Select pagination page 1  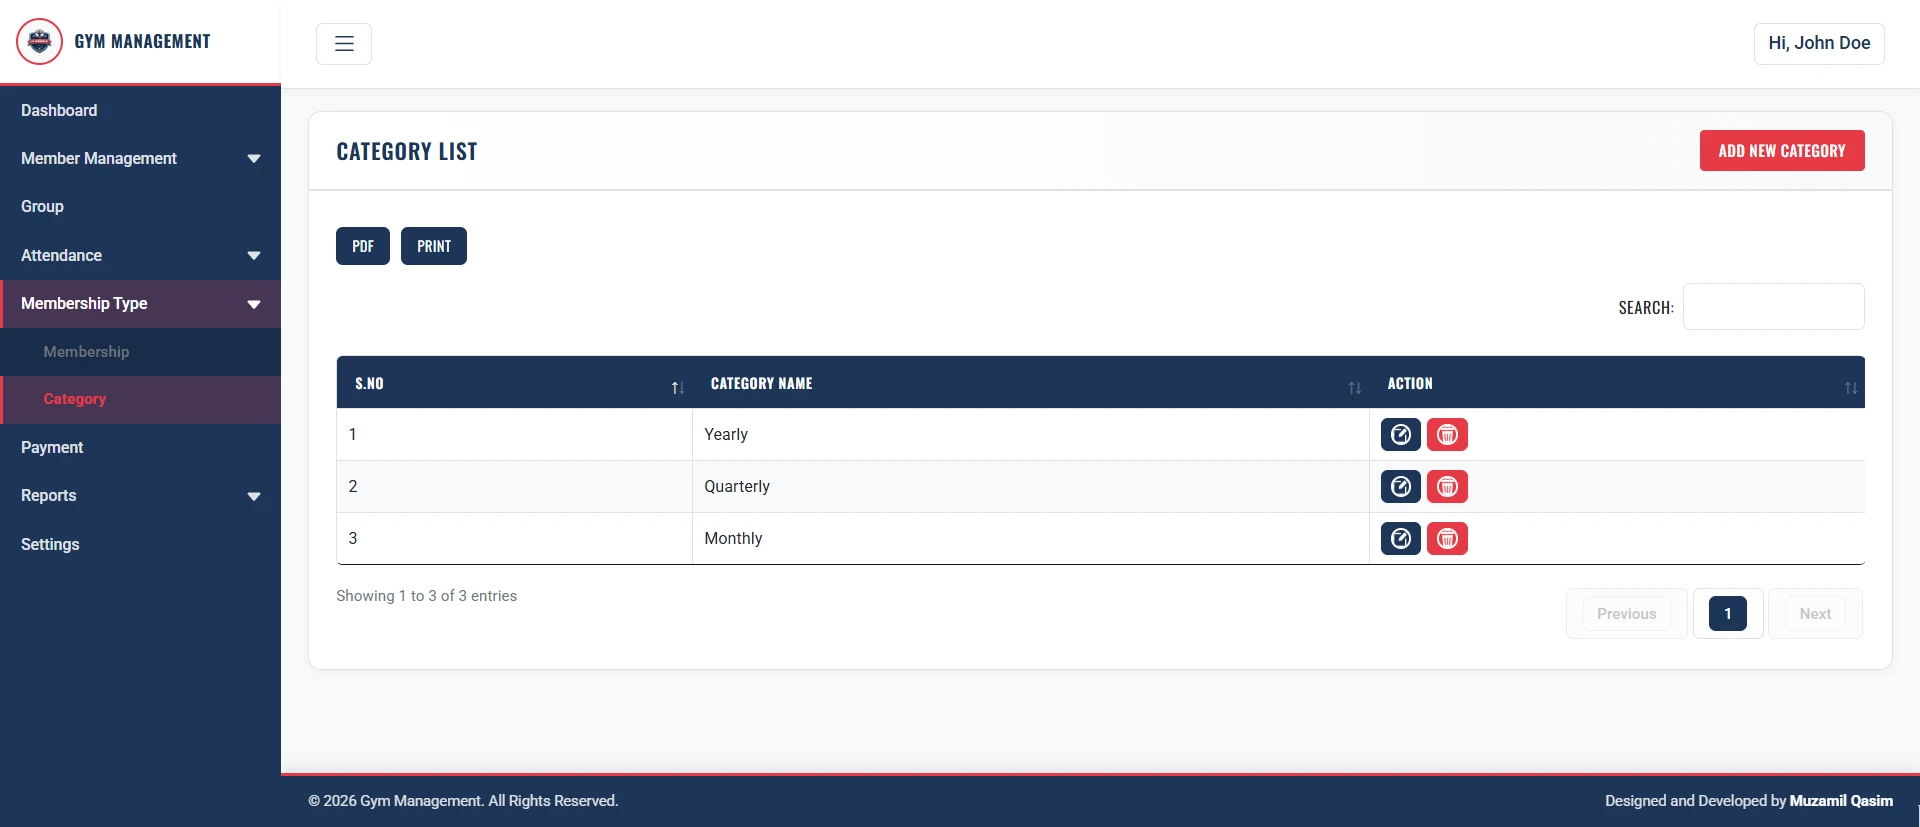[1727, 614]
